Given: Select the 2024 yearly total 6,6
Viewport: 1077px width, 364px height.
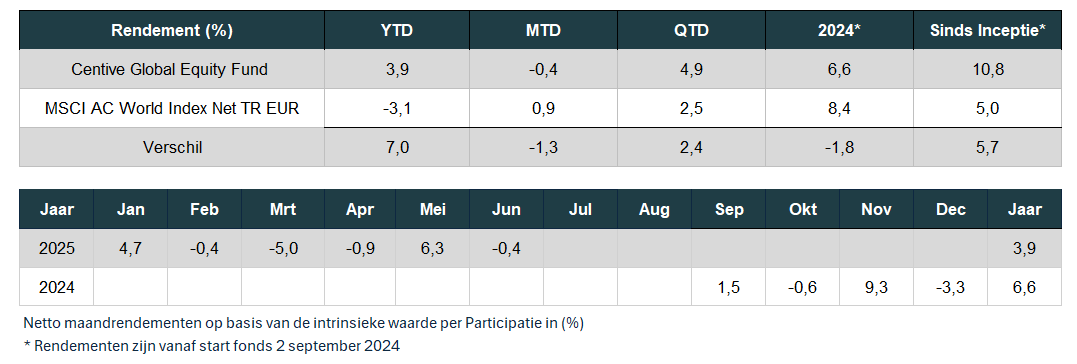Looking at the screenshot, I should click(x=1024, y=287).
